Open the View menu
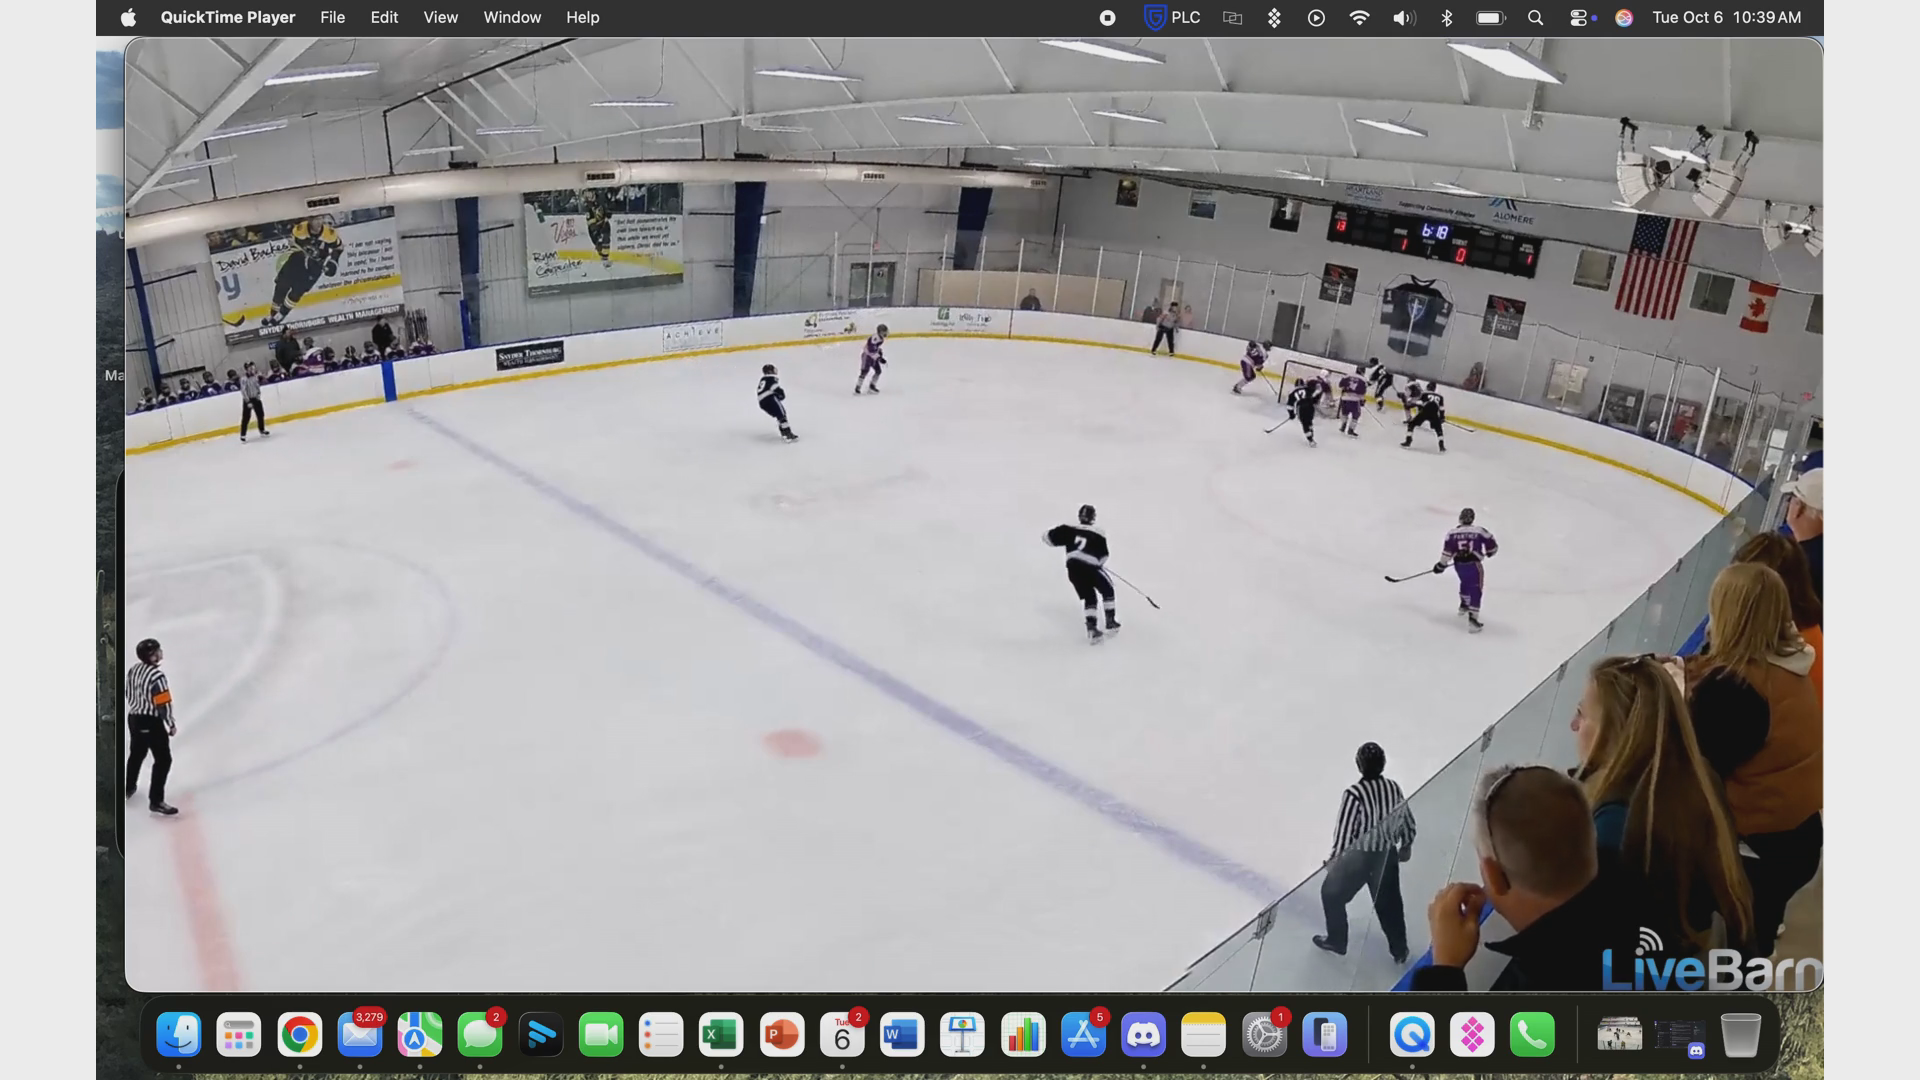This screenshot has height=1080, width=1920. click(x=440, y=17)
